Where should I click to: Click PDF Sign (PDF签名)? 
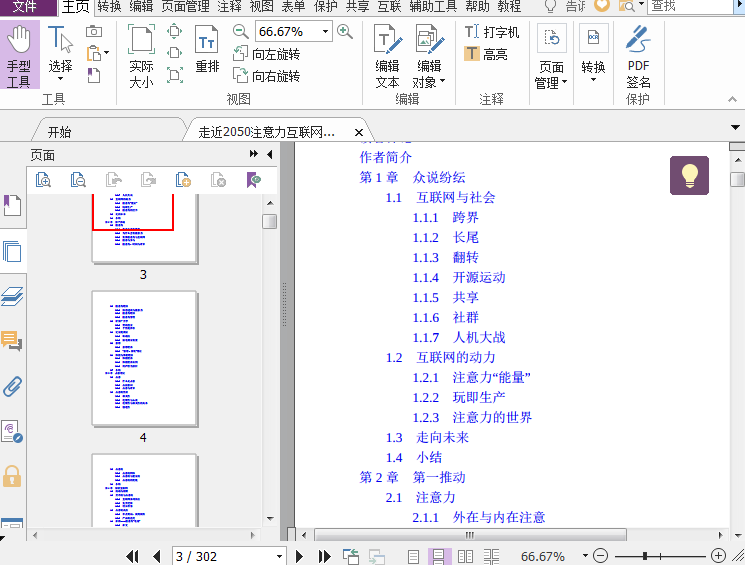tap(638, 57)
